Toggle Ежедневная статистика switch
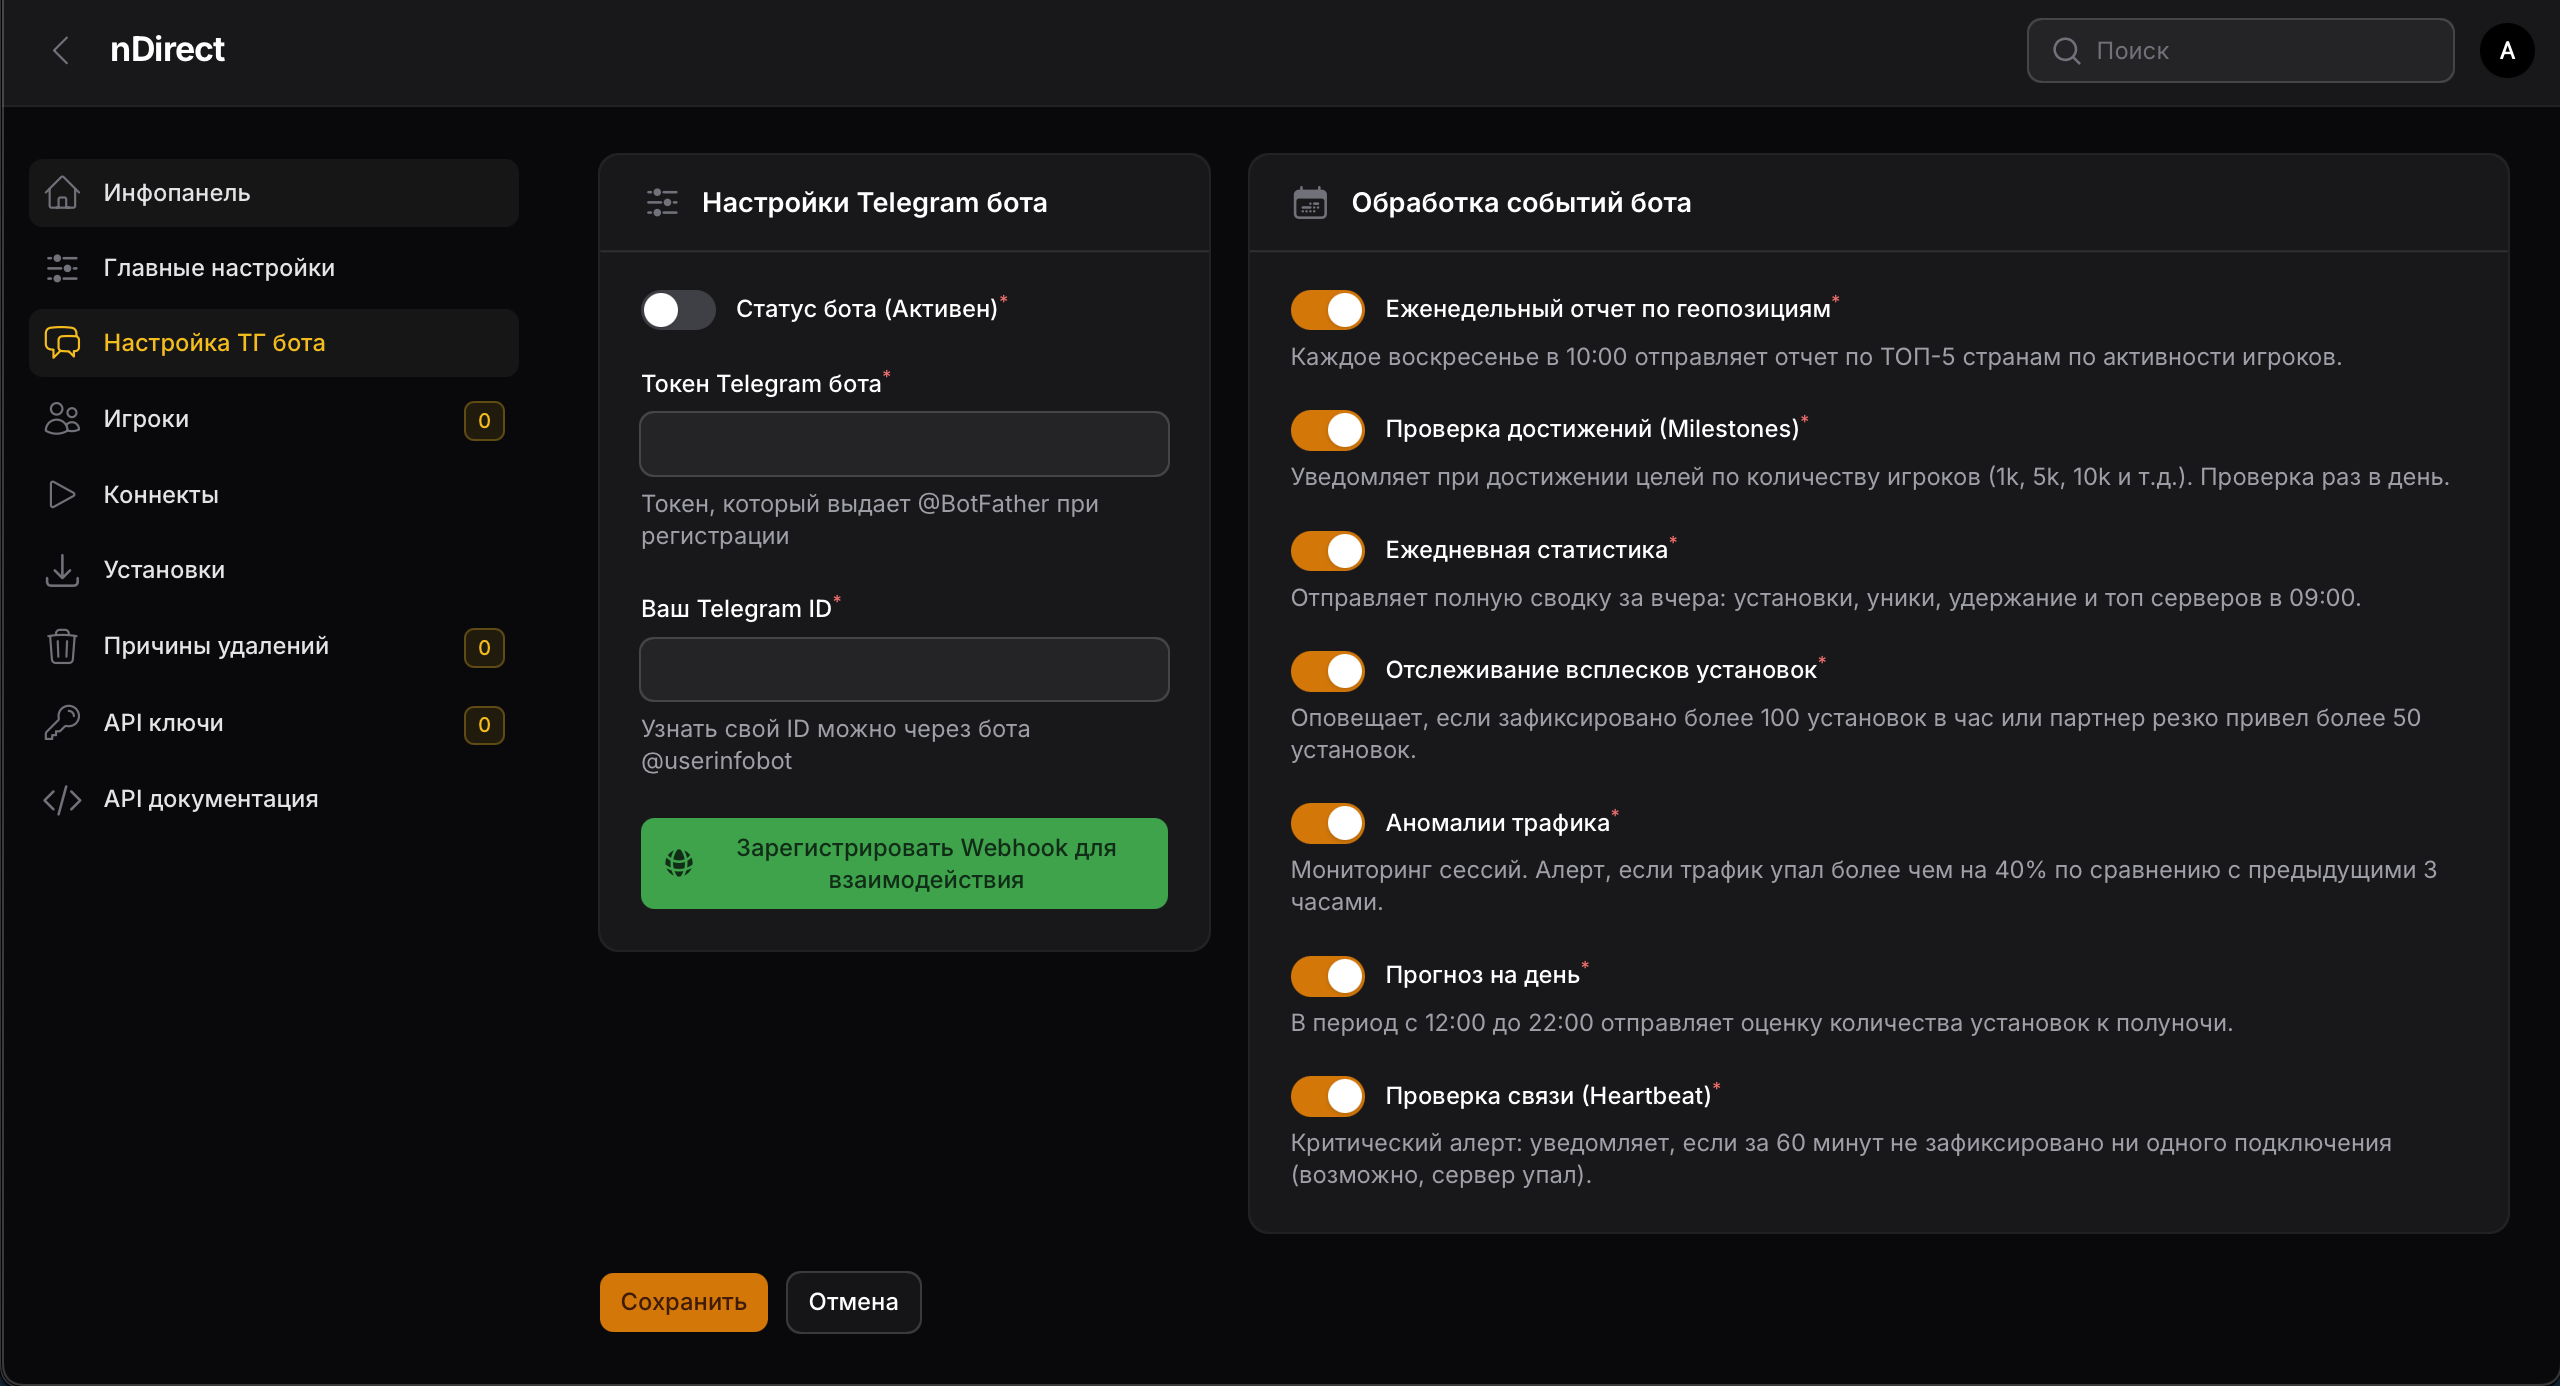Viewport: 2560px width, 1386px height. [1327, 550]
